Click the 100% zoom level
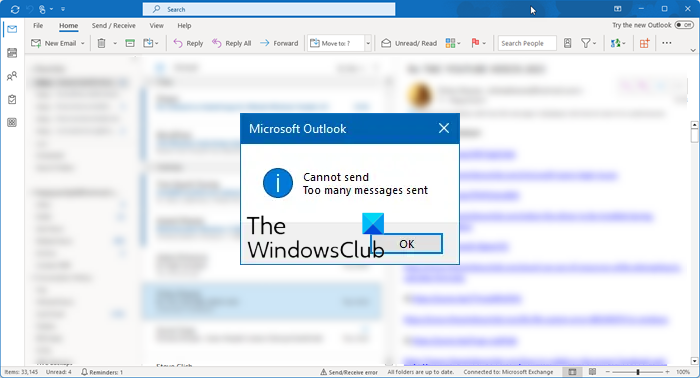Viewport: 700px width, 378px height. 683,372
